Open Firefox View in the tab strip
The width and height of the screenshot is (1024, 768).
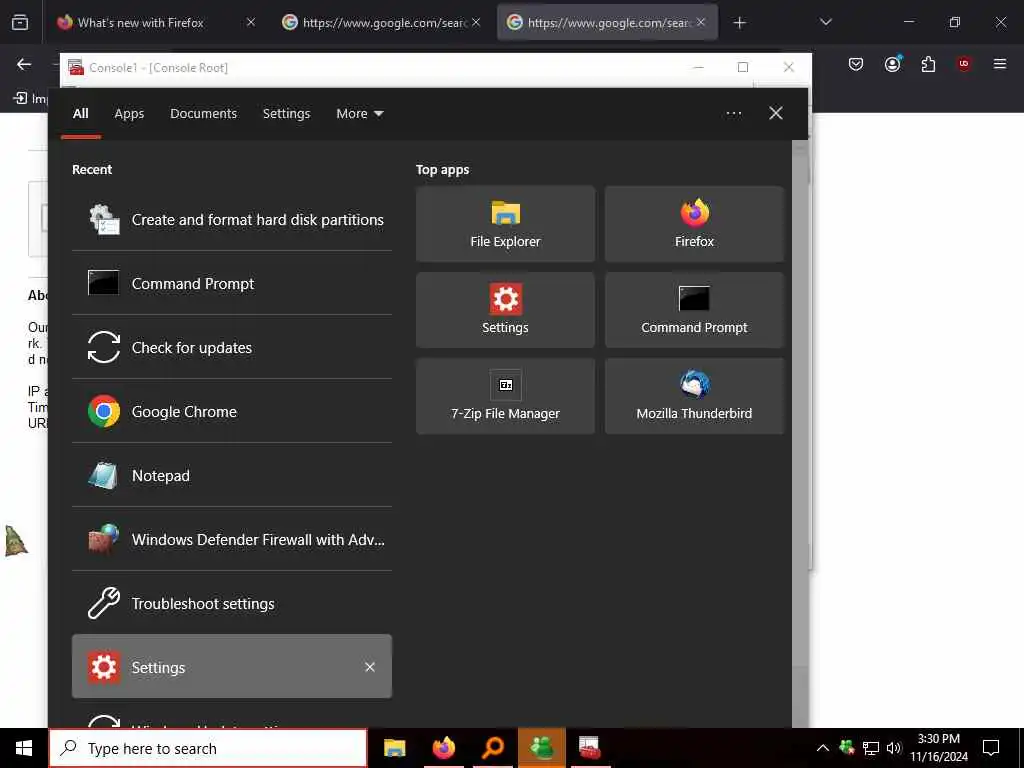pyautogui.click(x=20, y=22)
